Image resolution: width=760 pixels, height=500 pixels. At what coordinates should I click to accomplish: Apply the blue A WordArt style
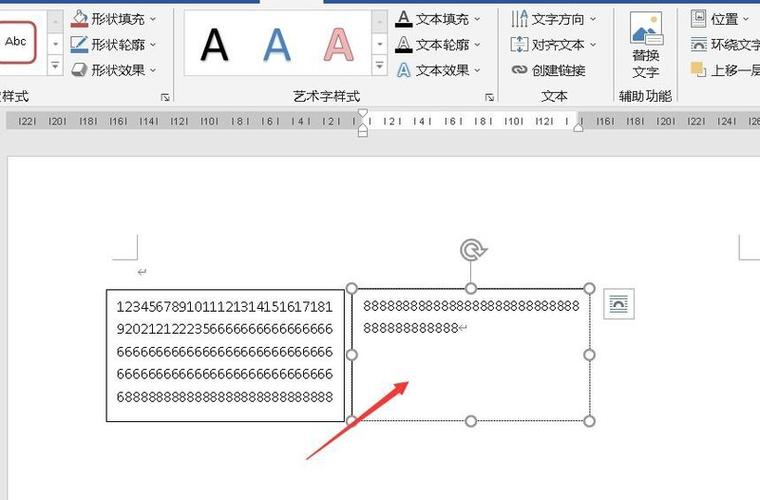pos(277,45)
